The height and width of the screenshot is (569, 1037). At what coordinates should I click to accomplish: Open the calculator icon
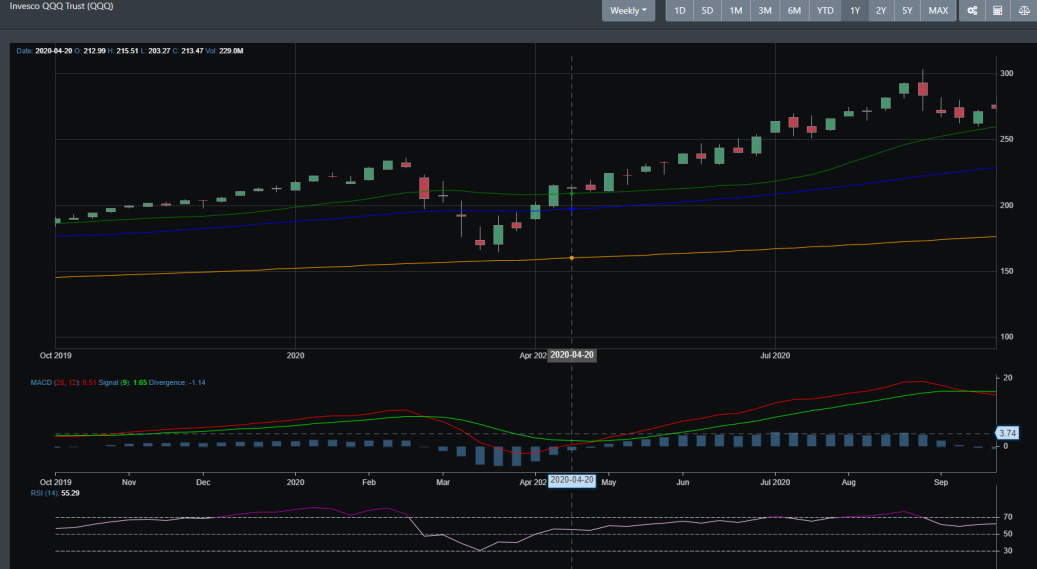(x=997, y=11)
